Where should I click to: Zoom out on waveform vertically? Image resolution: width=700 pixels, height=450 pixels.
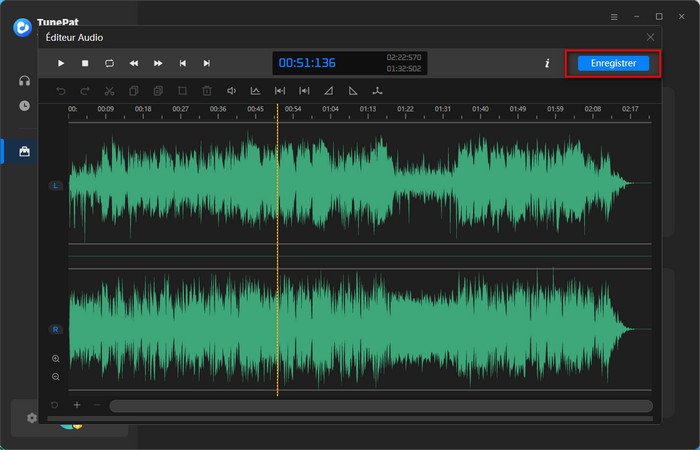click(56, 377)
